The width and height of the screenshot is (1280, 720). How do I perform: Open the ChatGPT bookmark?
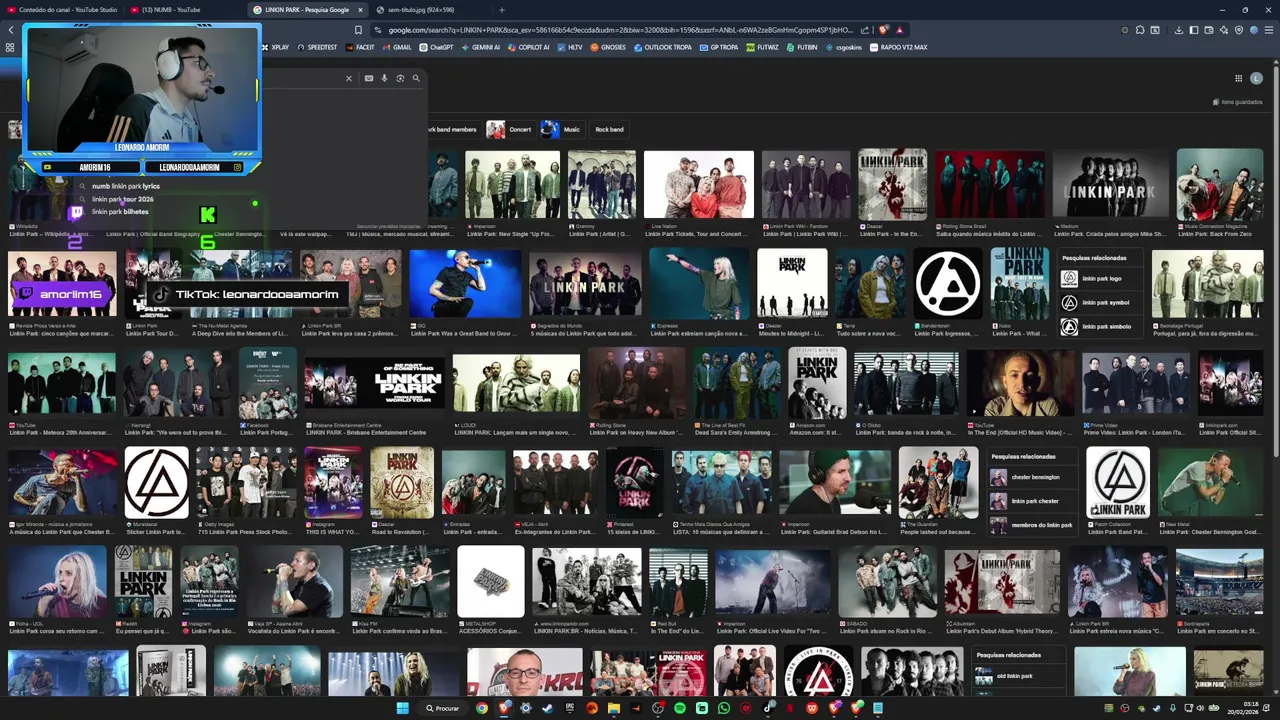point(437,47)
